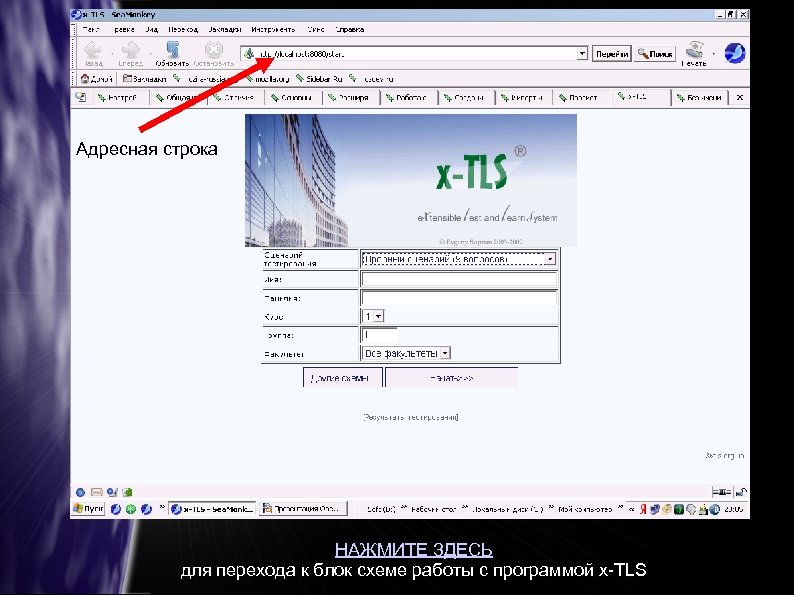Click the security padlock icon in status bar
This screenshot has width=794, height=595.
741,492
